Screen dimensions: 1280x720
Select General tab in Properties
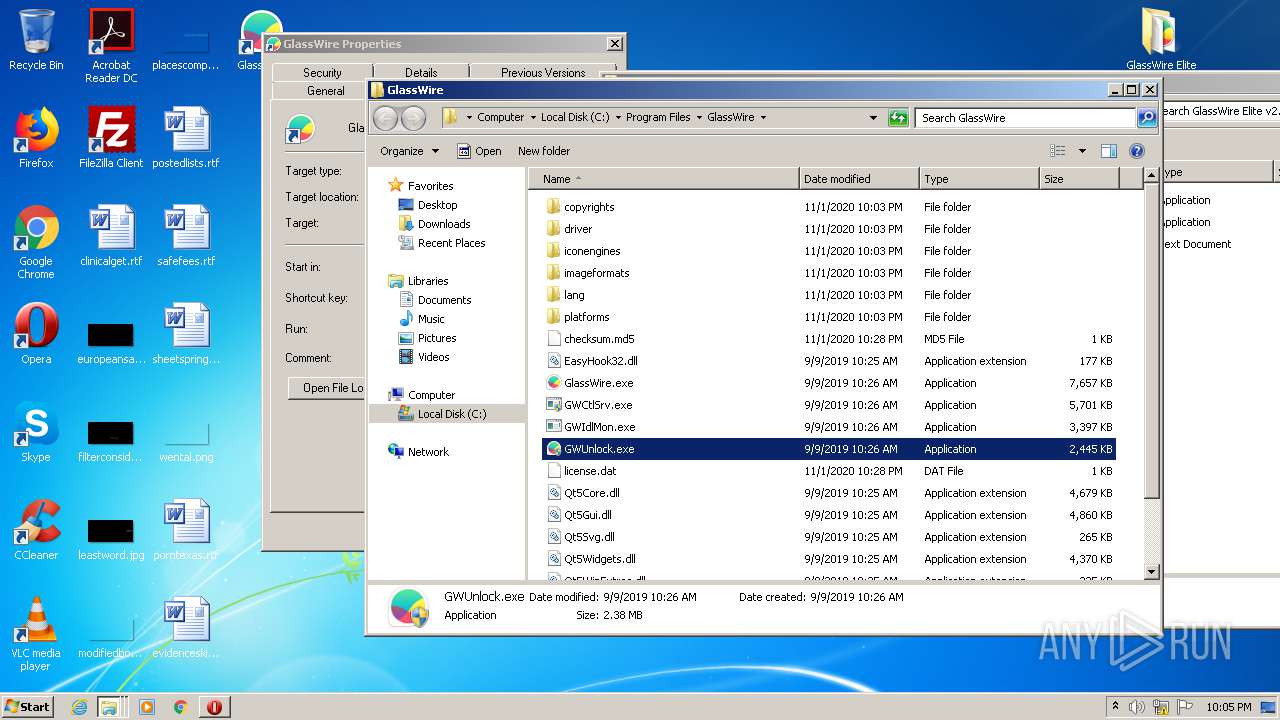[318, 91]
